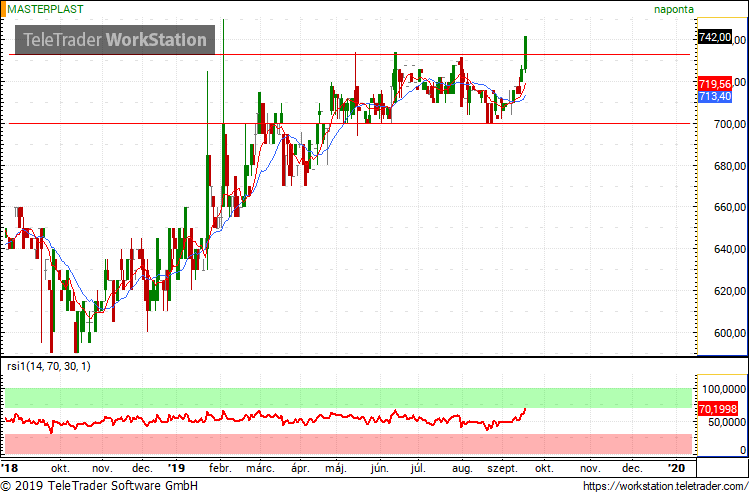Click the máj. month label
Viewport: 749px width, 494px height.
pyautogui.click(x=337, y=468)
